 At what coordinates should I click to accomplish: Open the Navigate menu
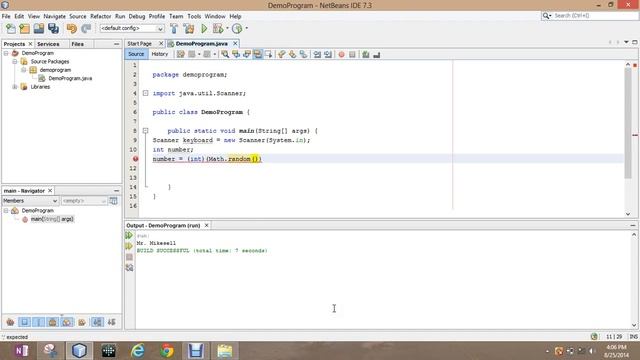55,16
